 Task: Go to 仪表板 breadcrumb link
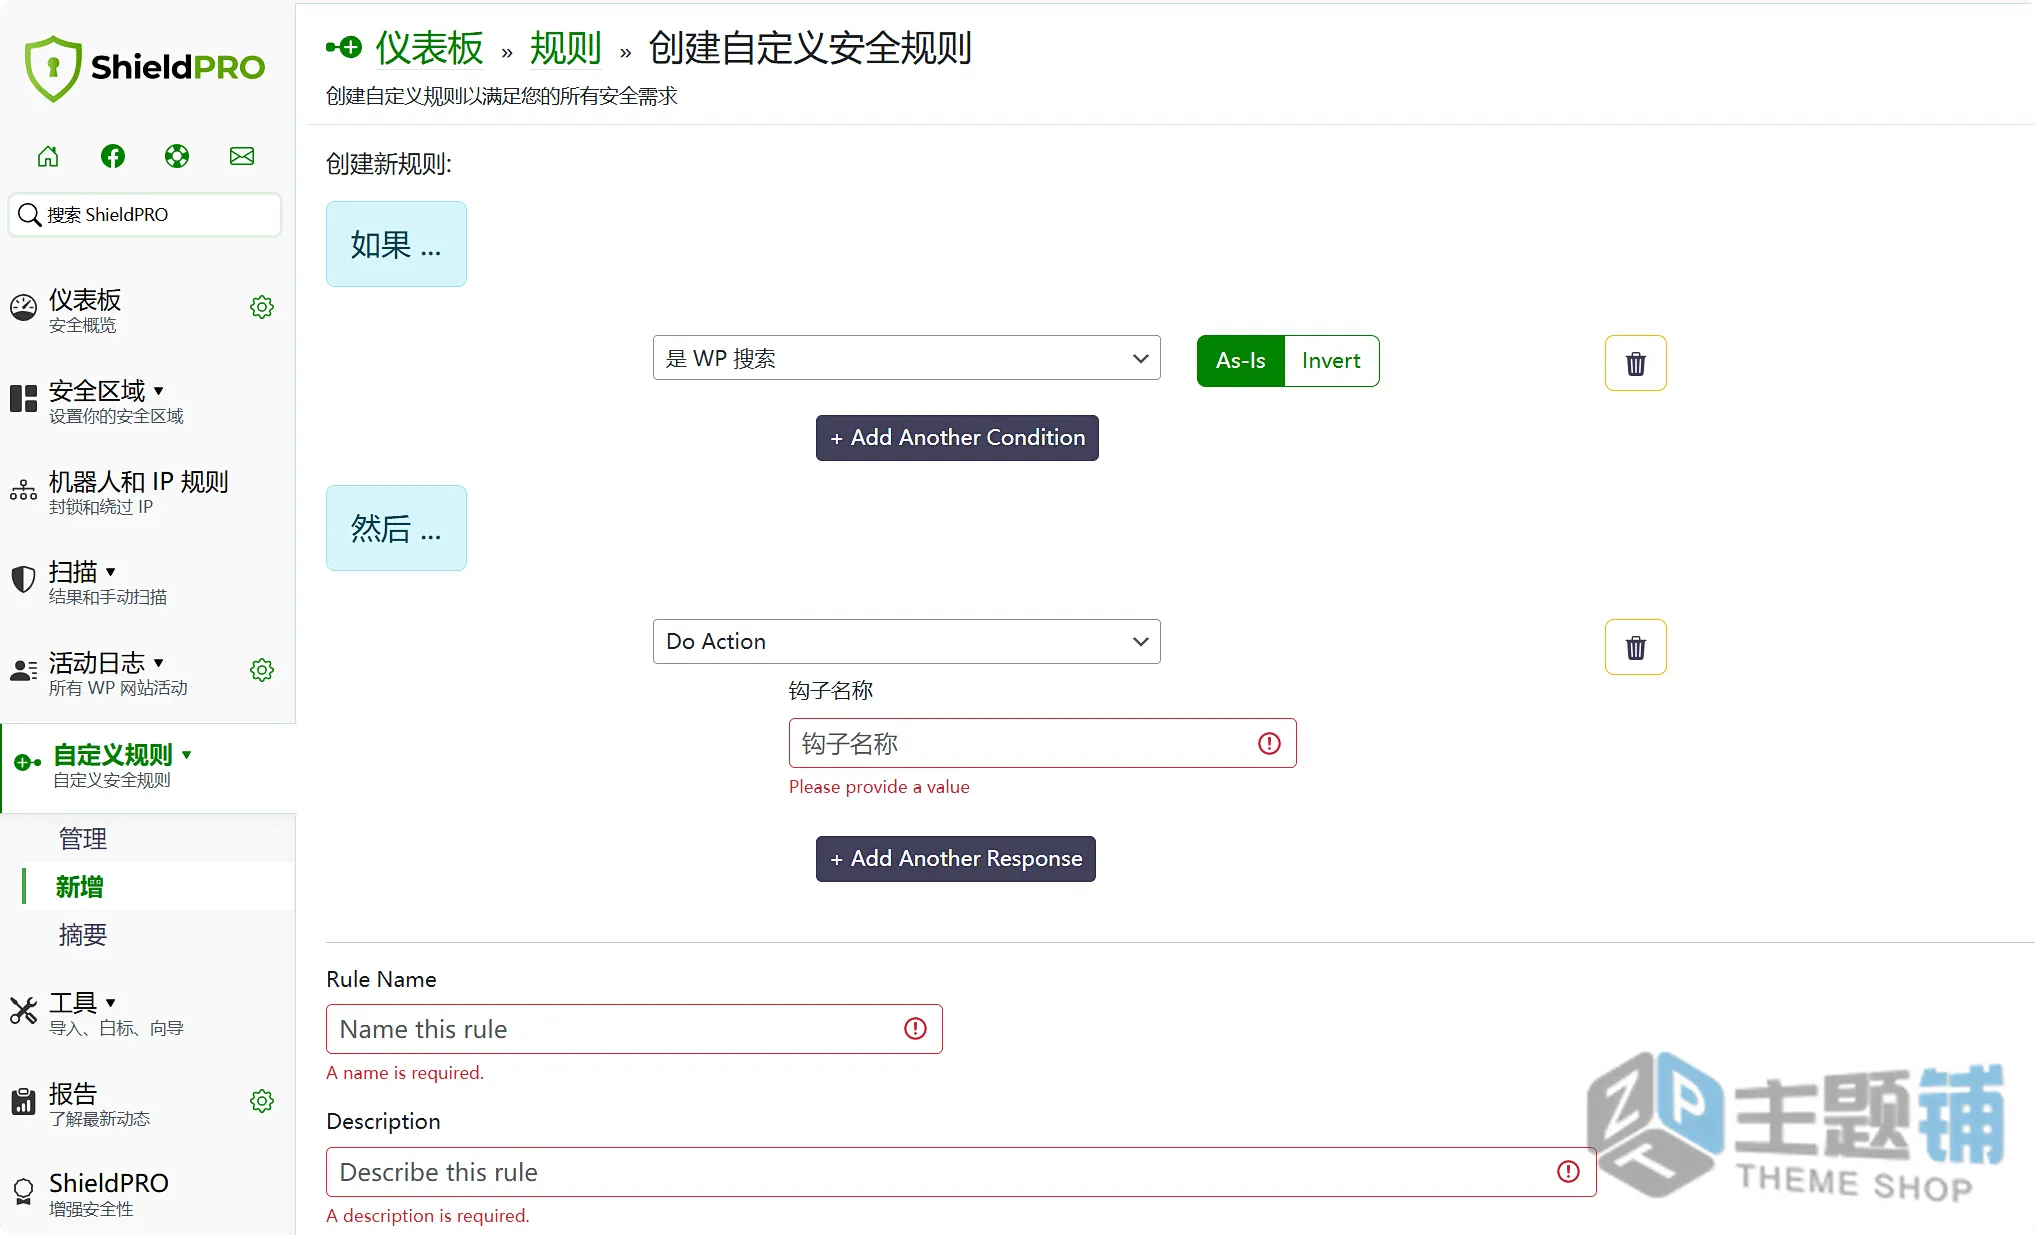[430, 48]
